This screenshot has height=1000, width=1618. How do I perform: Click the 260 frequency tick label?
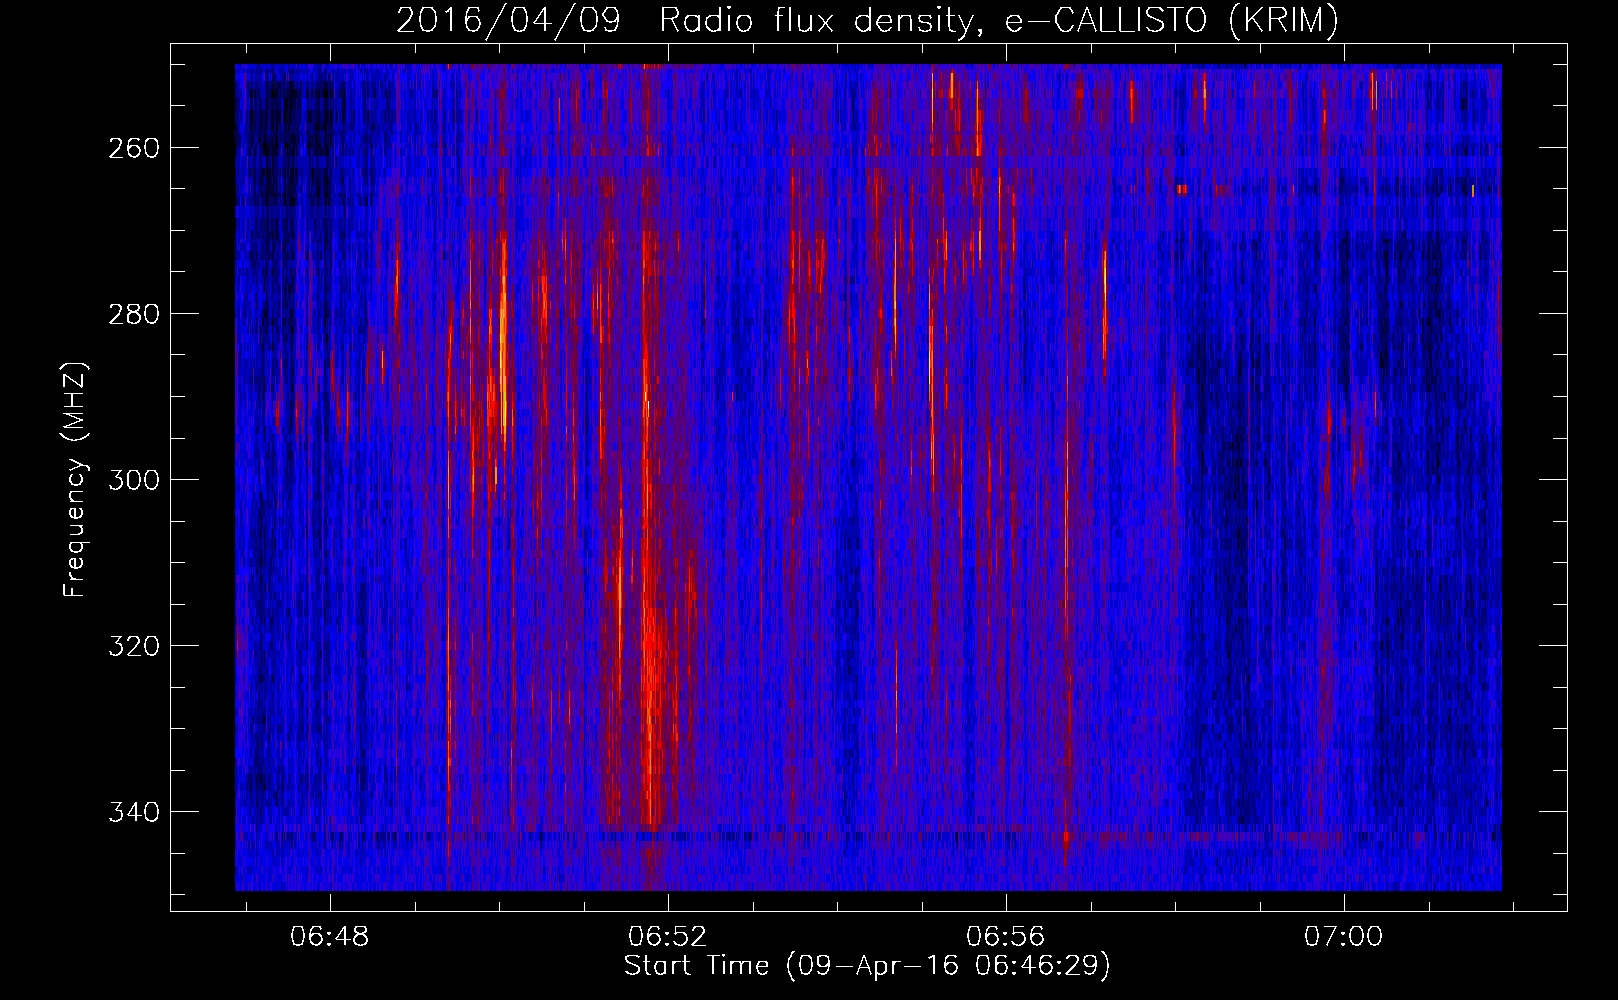134,148
